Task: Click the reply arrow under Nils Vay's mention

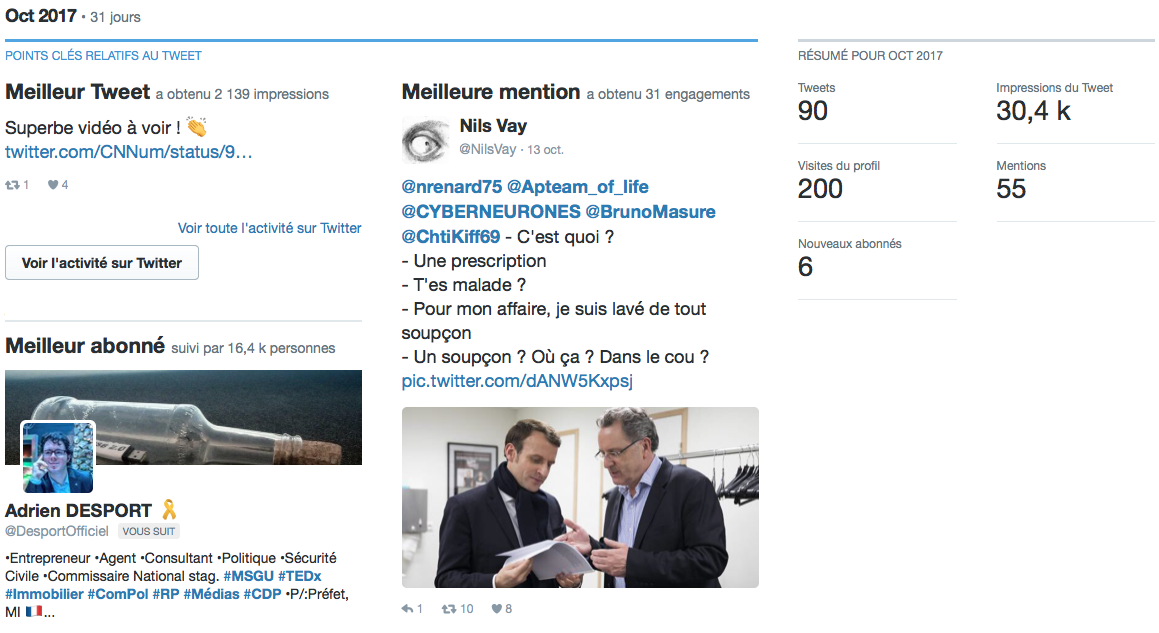Action: (407, 609)
